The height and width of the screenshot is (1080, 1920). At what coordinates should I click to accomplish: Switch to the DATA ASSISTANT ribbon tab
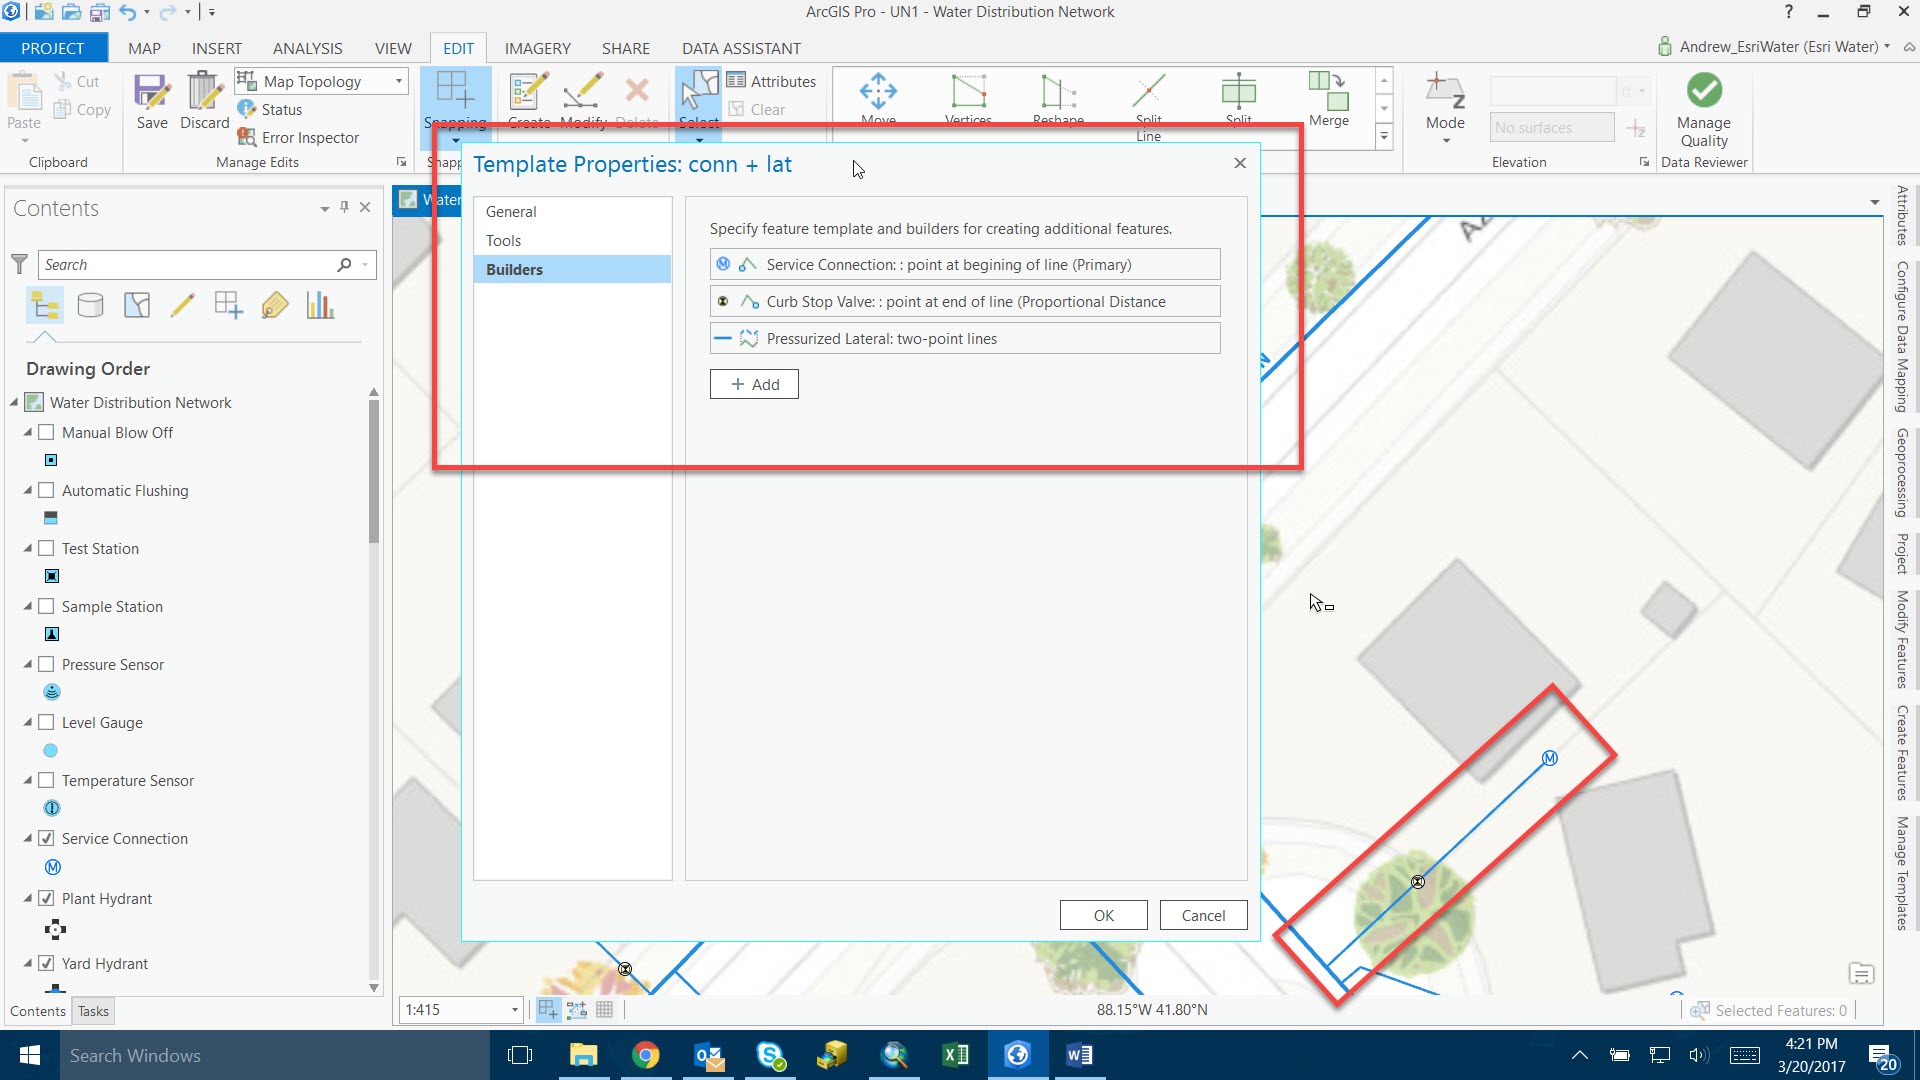(741, 48)
